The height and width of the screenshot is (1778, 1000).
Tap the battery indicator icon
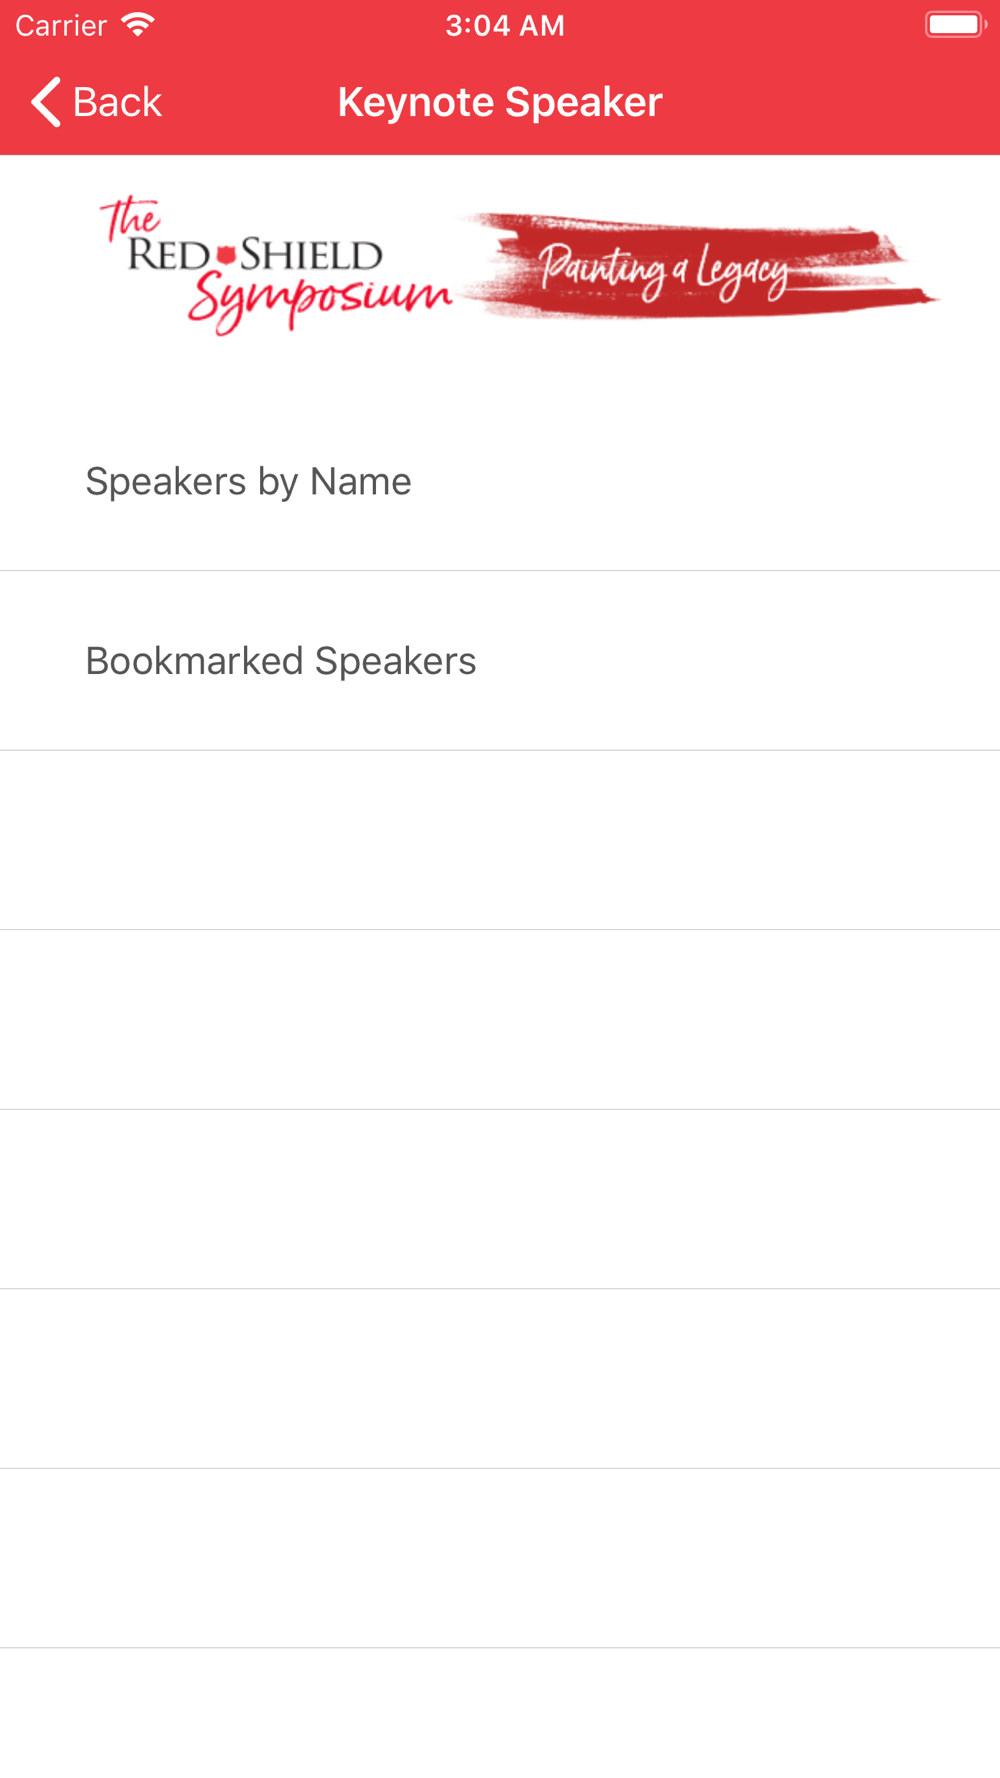click(956, 25)
